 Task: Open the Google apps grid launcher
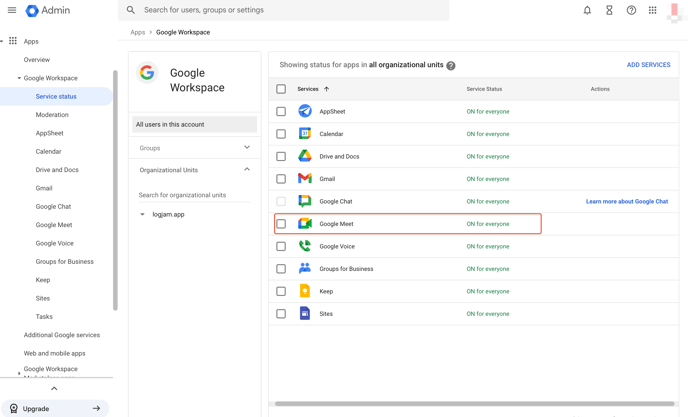click(652, 10)
